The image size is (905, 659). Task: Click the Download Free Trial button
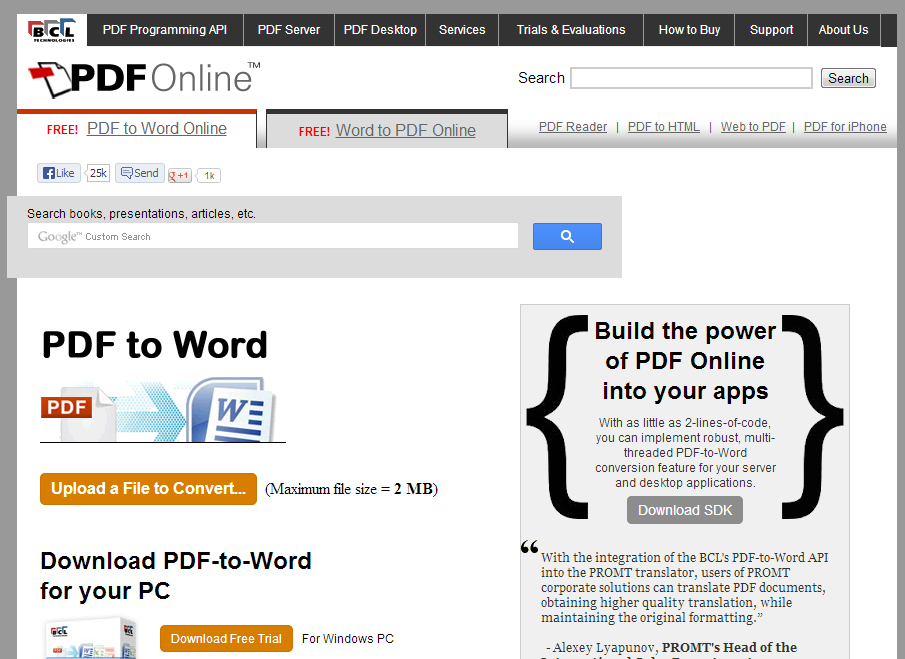[226, 639]
